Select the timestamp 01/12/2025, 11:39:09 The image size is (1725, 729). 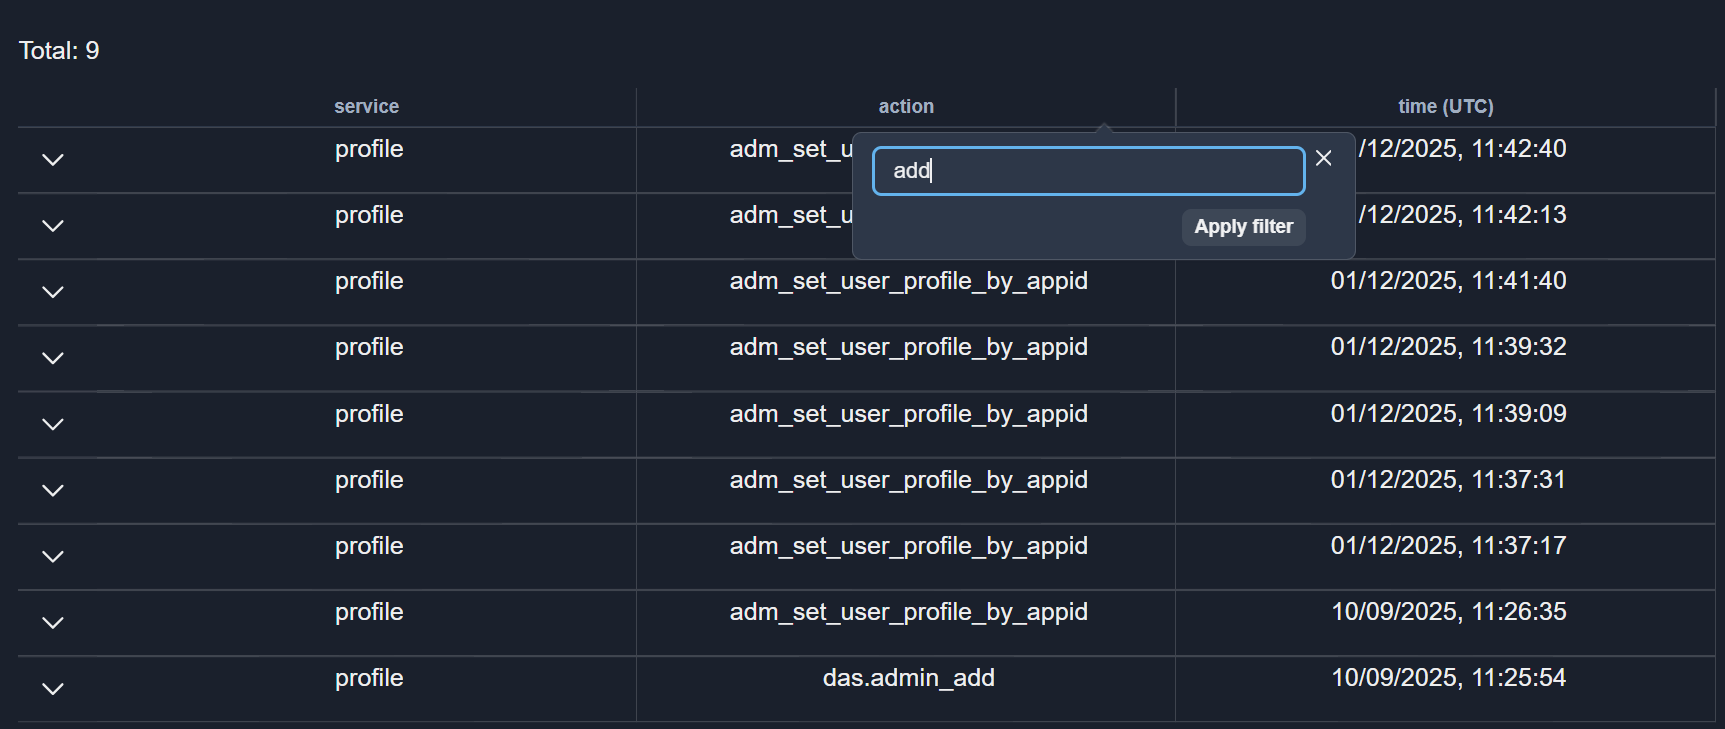(x=1448, y=414)
